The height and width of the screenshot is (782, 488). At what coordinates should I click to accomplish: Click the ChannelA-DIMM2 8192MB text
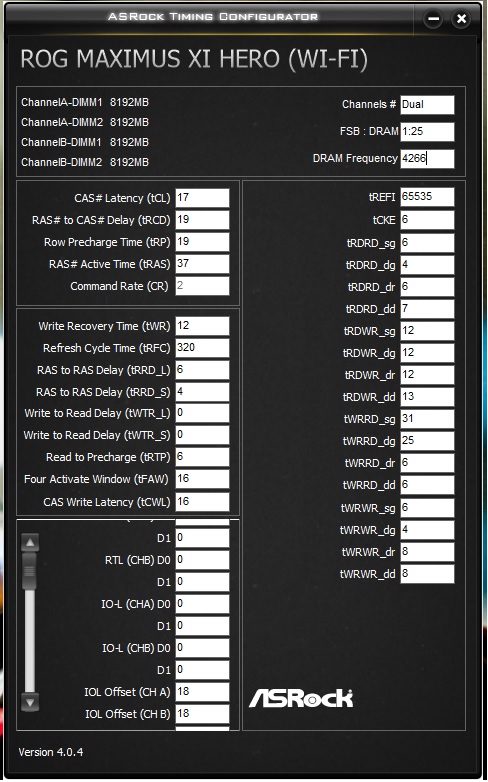pos(85,122)
